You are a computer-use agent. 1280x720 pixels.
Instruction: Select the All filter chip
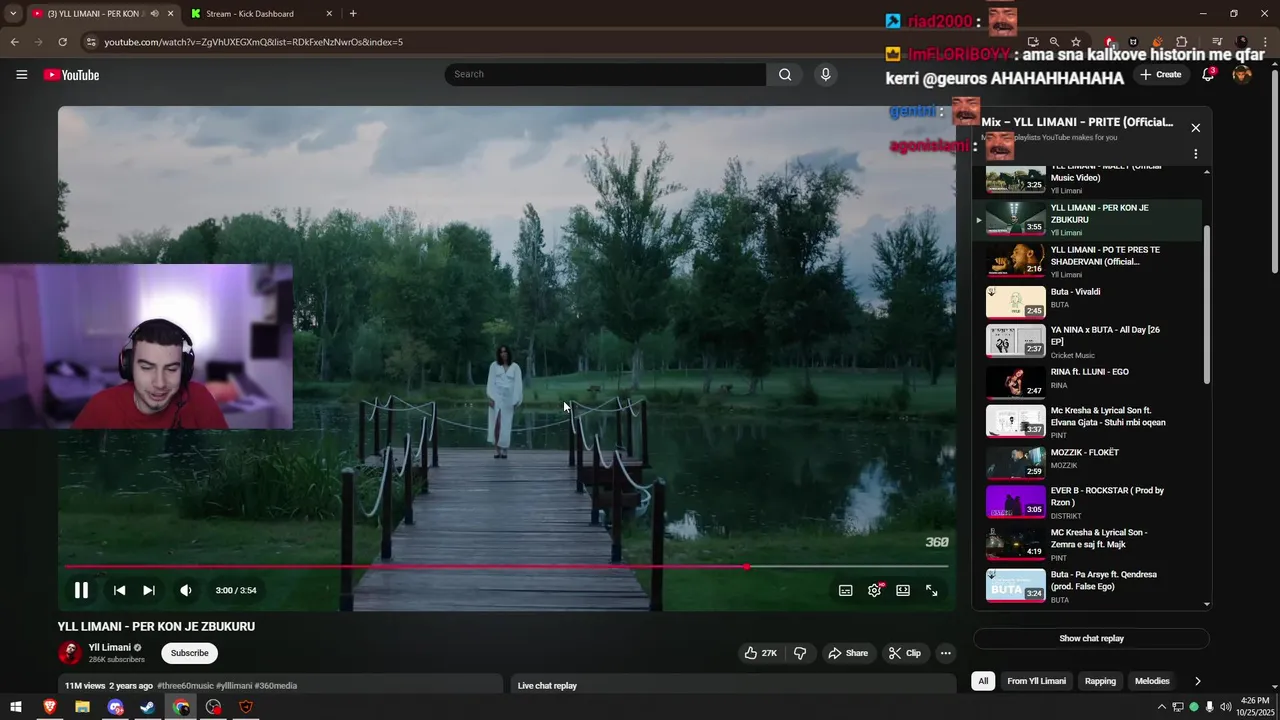coord(983,681)
